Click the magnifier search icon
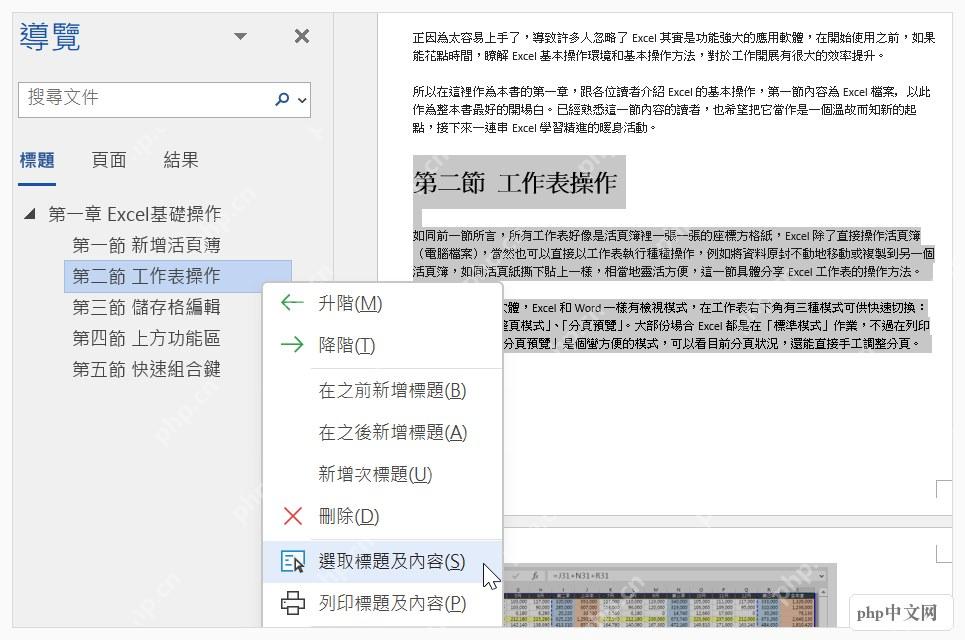Viewport: 965px width, 640px height. coord(282,99)
